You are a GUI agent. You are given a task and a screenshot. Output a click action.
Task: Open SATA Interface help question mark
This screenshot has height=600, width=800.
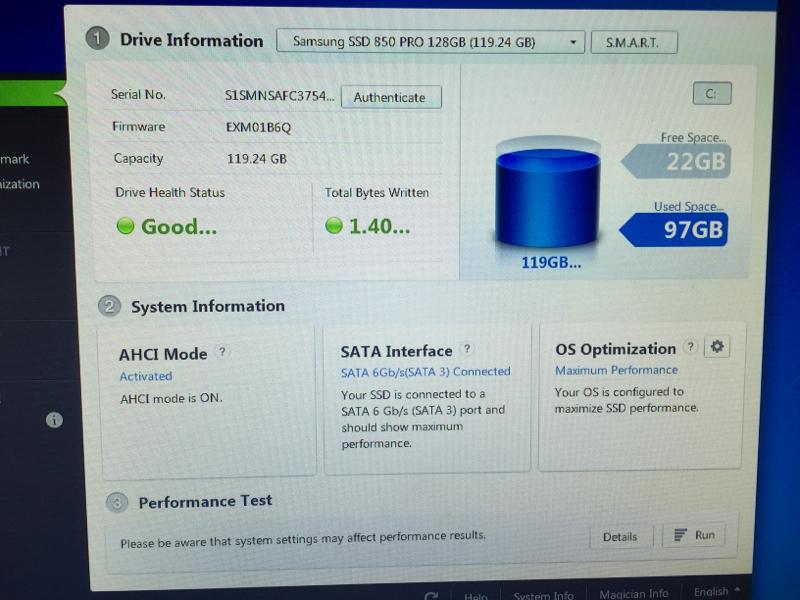(466, 349)
